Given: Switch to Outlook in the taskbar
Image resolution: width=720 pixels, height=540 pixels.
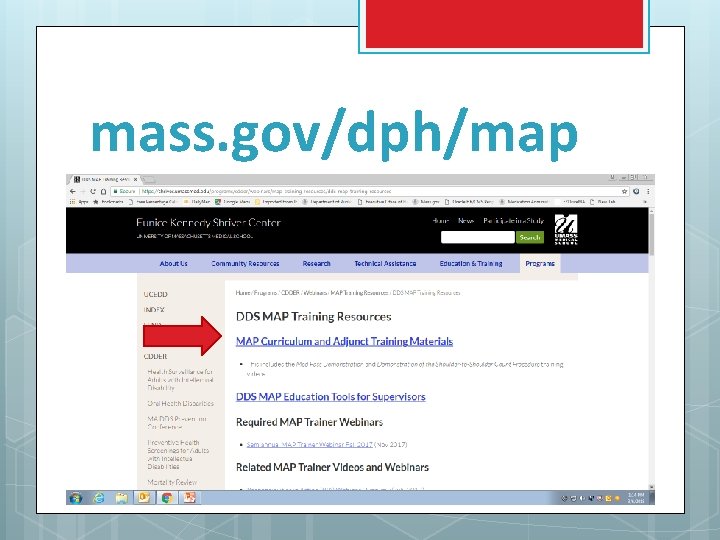Looking at the screenshot, I should [x=144, y=498].
